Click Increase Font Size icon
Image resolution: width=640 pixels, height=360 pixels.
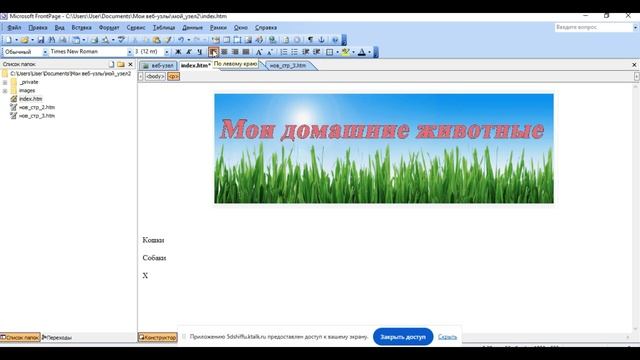tap(259, 52)
